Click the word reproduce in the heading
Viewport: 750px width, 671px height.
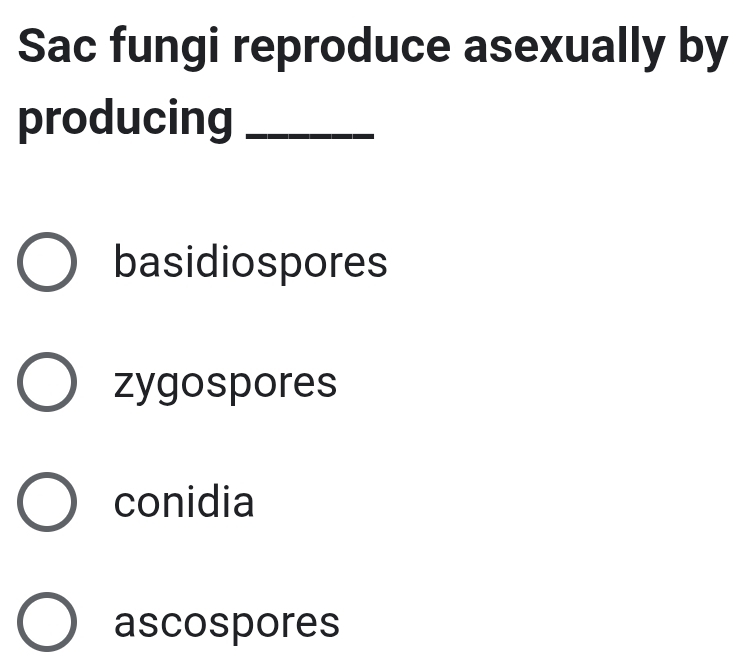[x=342, y=49]
